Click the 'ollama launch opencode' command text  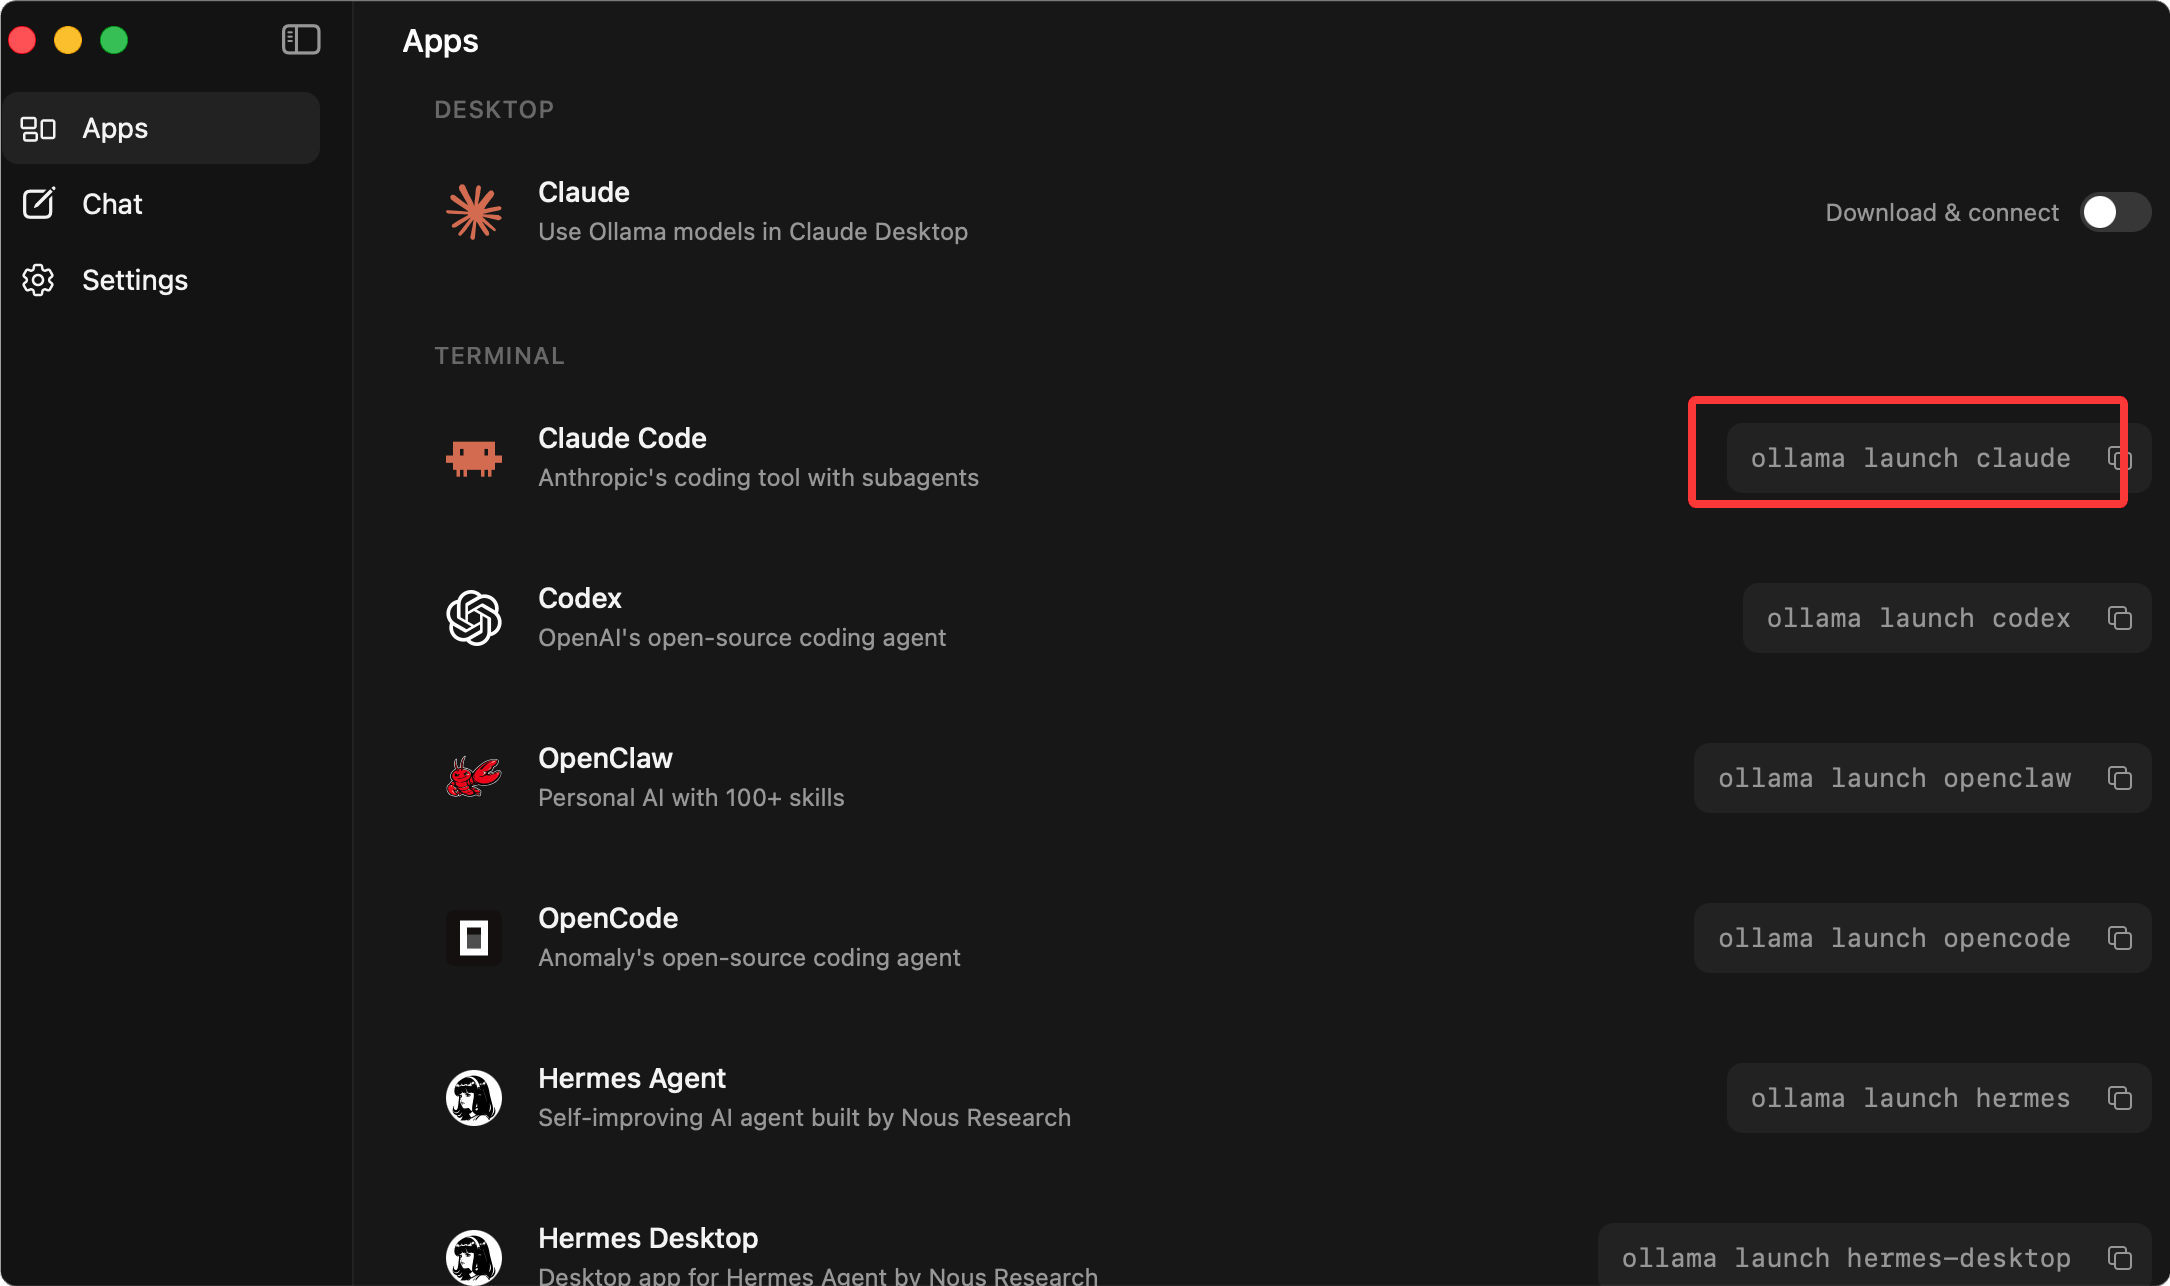1894,938
